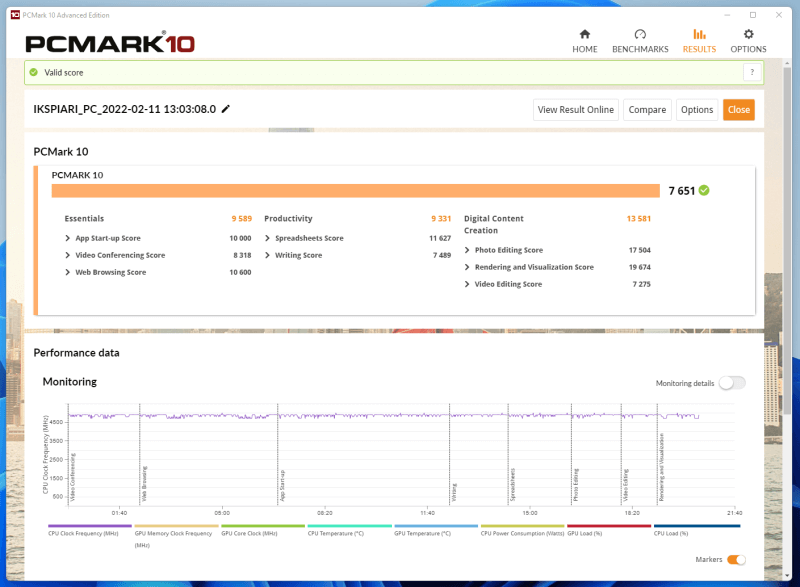800x587 pixels.
Task: Select the Results bar chart icon
Action: [699, 34]
